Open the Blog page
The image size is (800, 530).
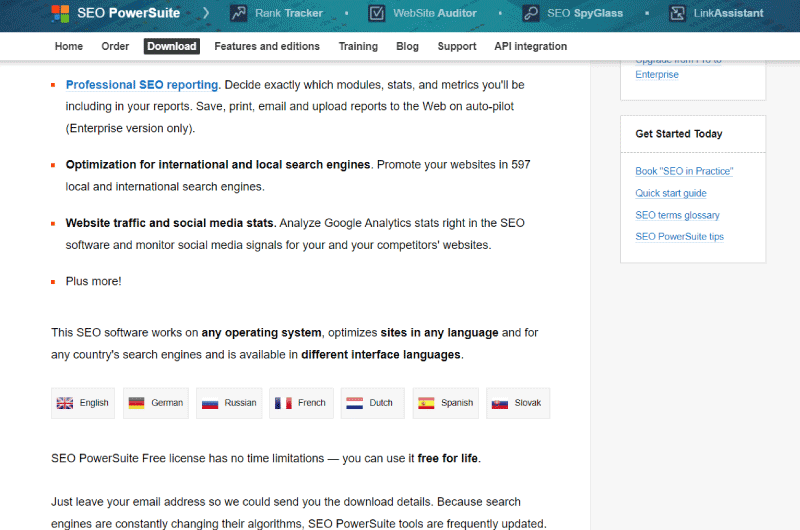click(407, 46)
